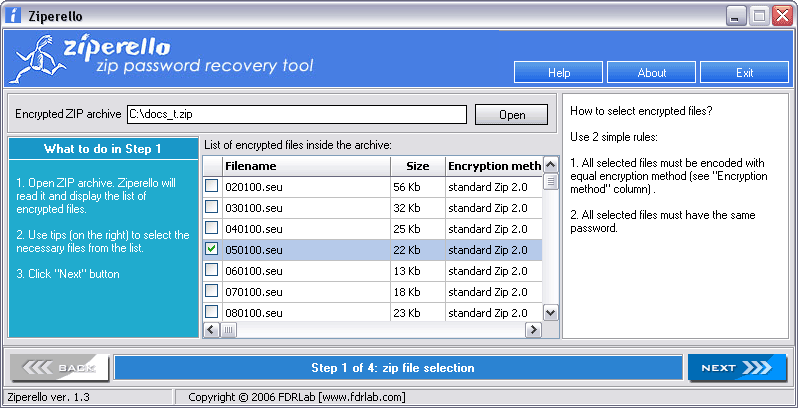Uncheck the 050100.seu file checkbox
This screenshot has width=798, height=408.
[211, 249]
